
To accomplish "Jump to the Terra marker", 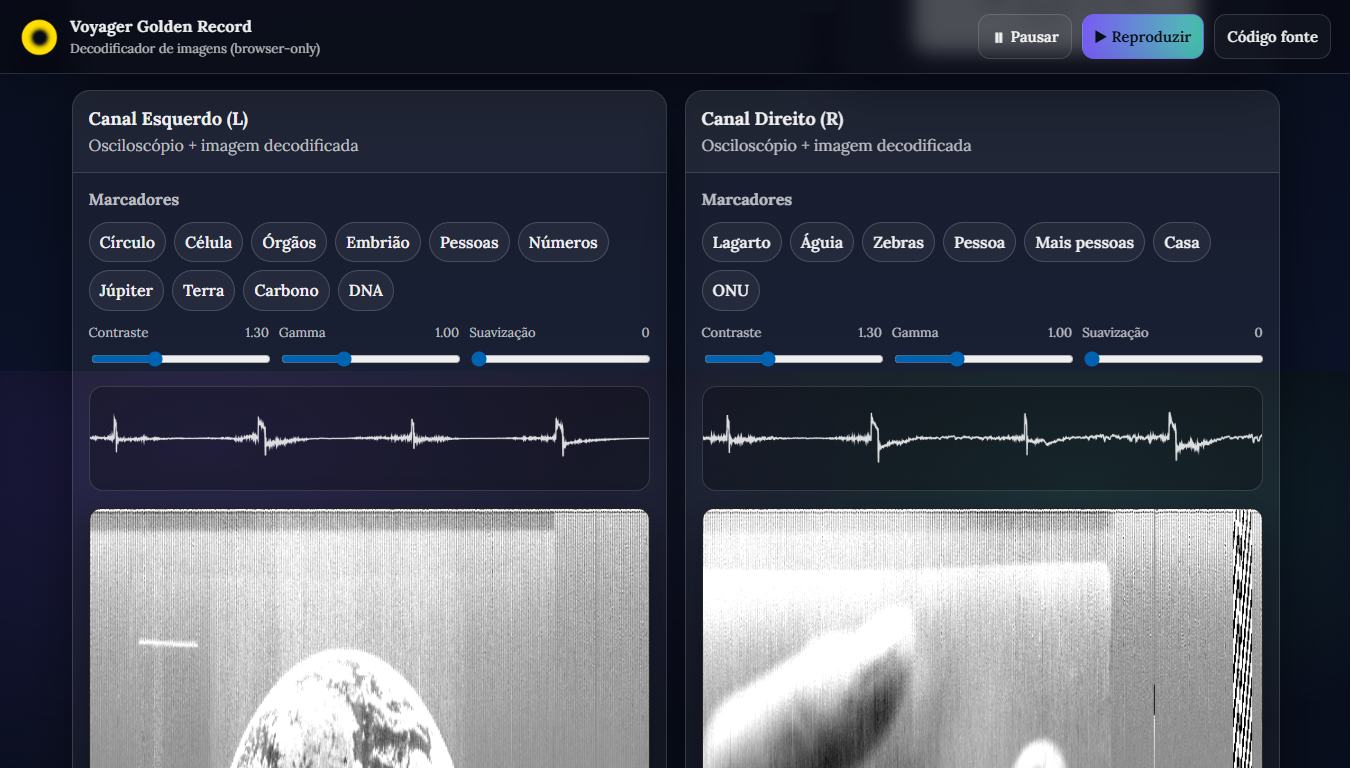I will pos(203,291).
